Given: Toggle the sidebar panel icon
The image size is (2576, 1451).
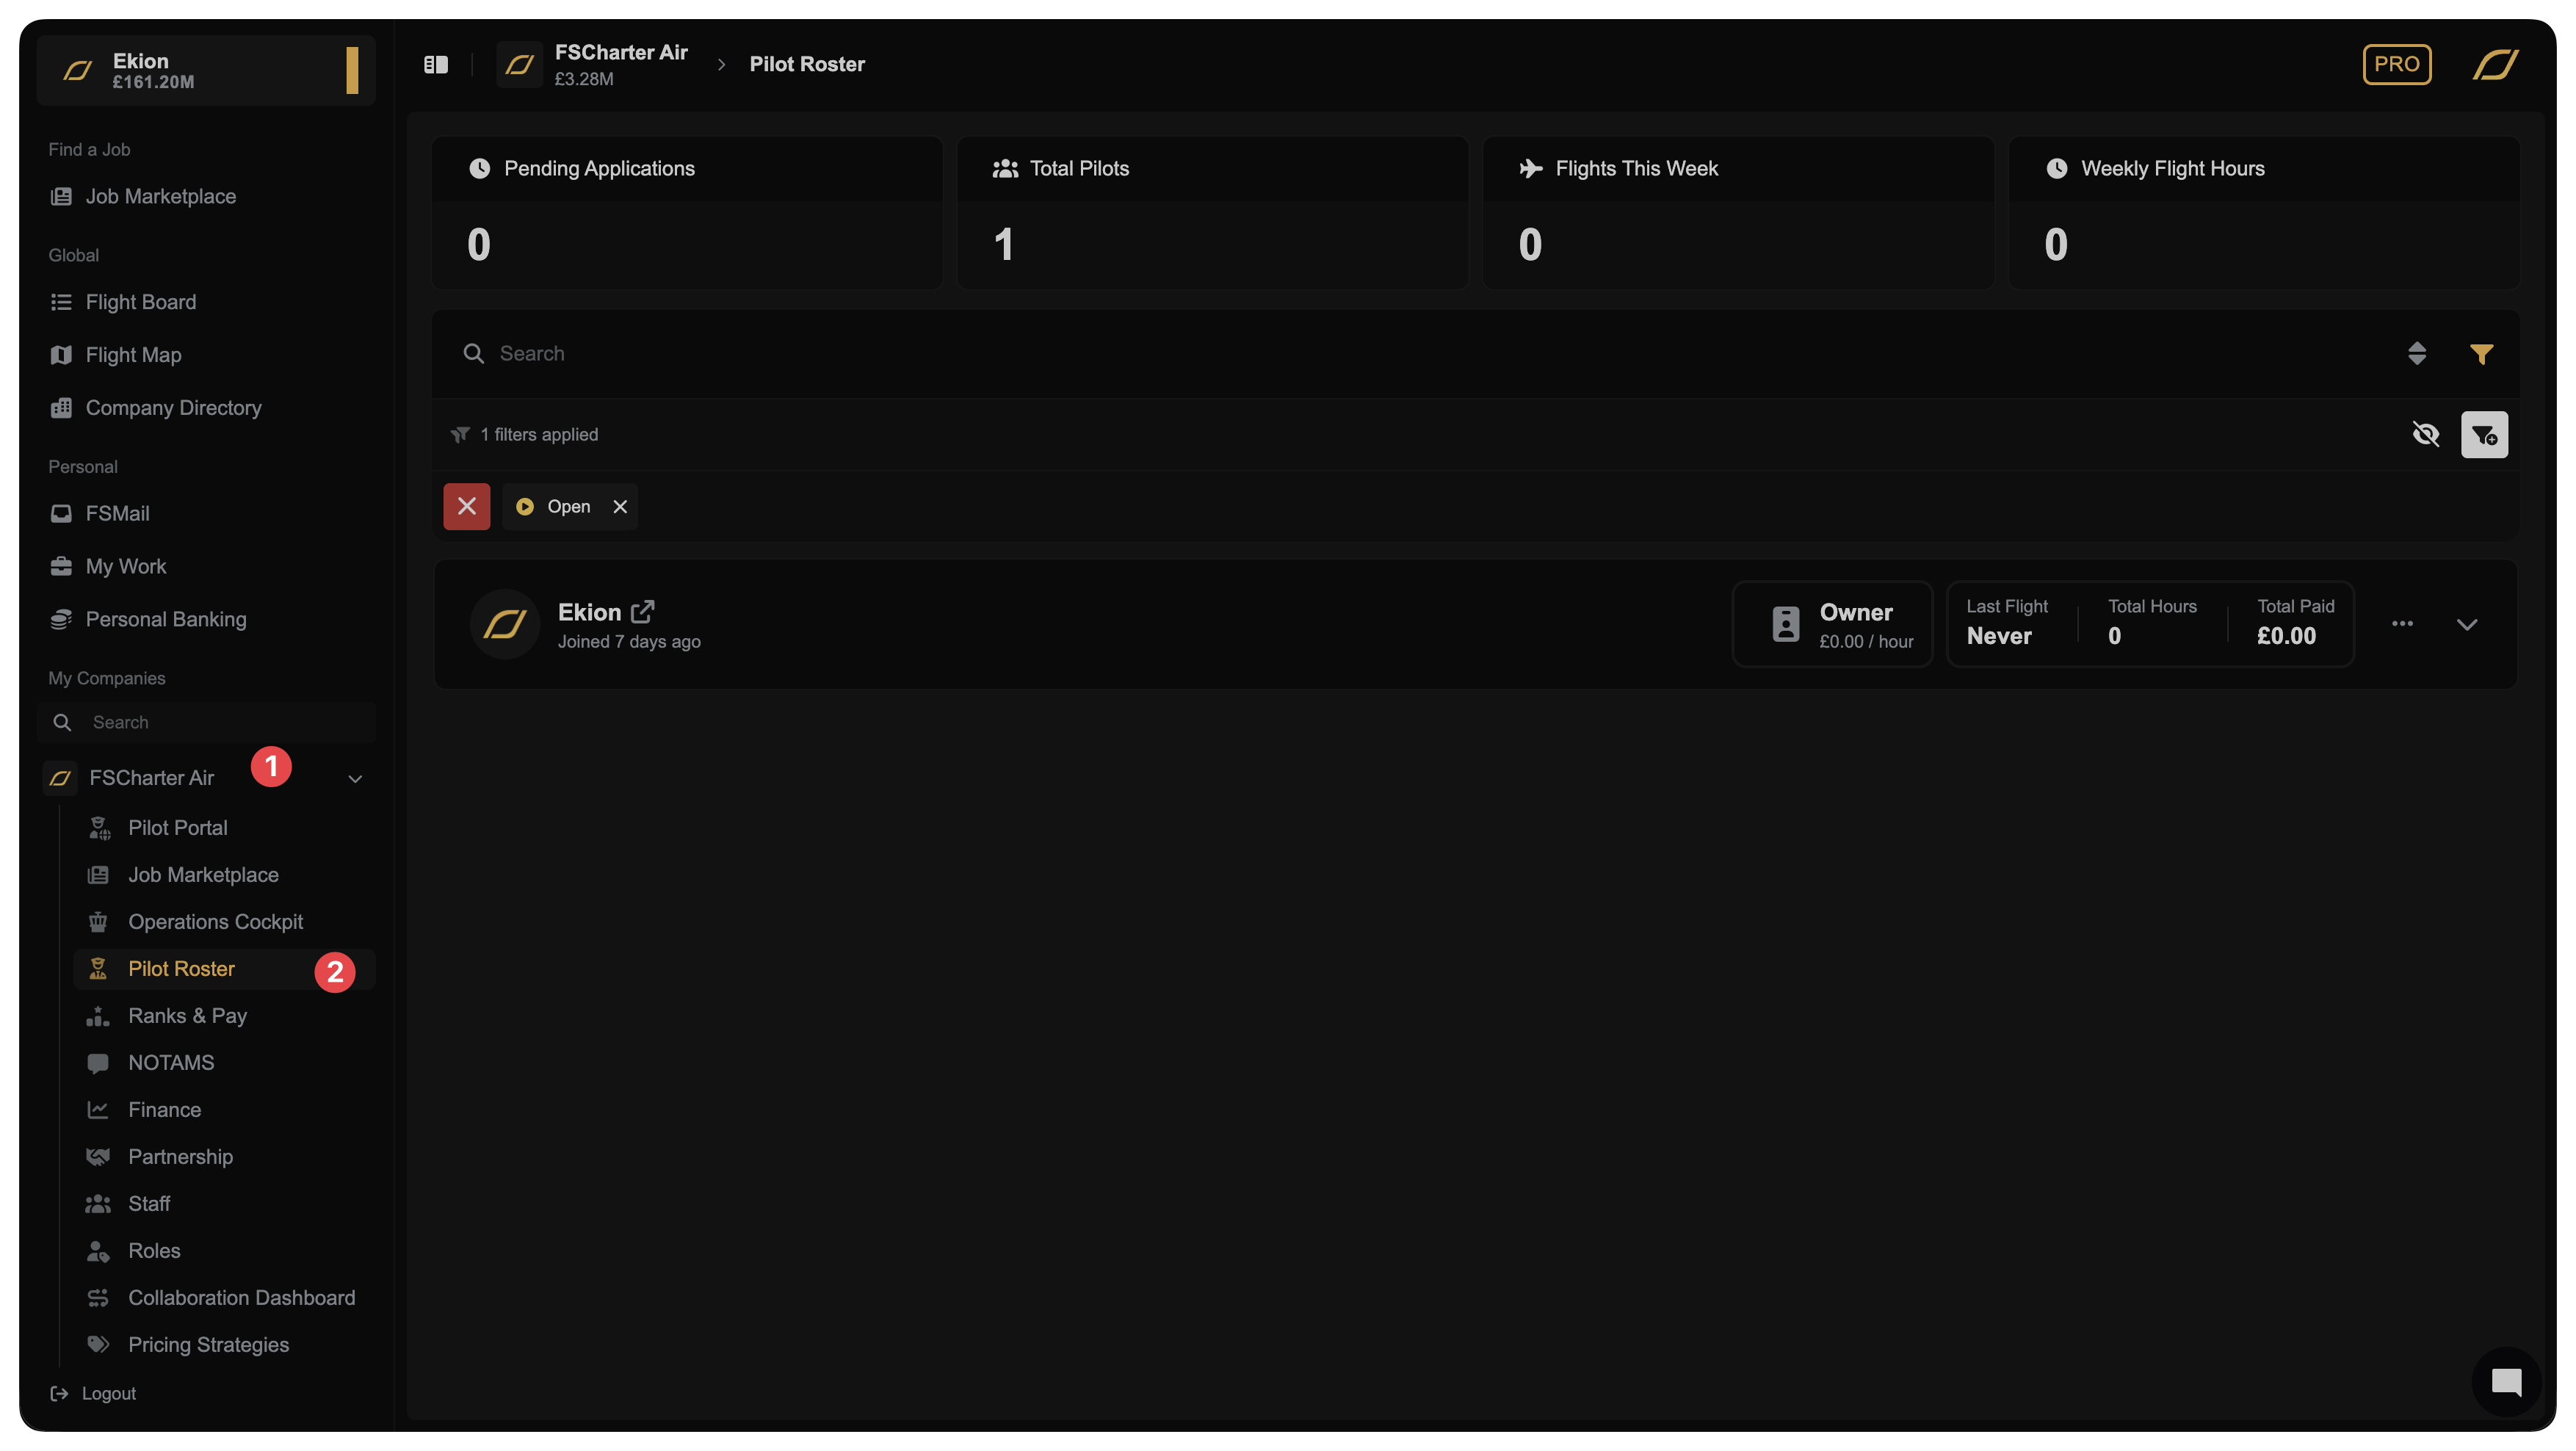Looking at the screenshot, I should click(x=436, y=65).
